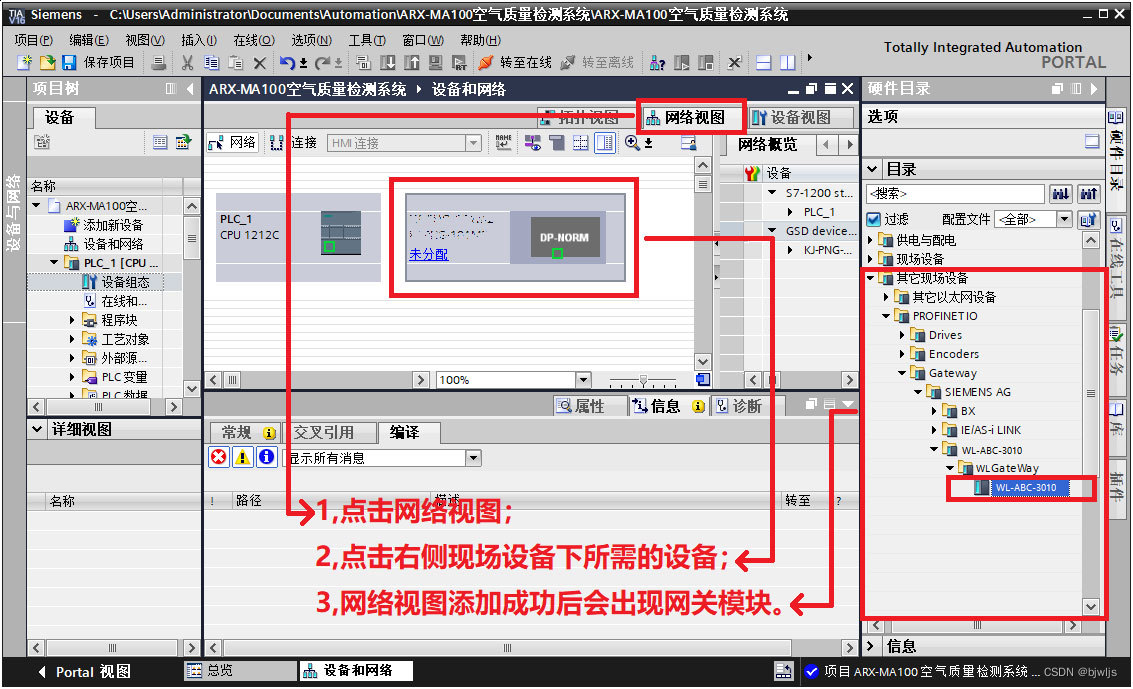Open the 工具(T) menu
The height and width of the screenshot is (689, 1133).
tap(367, 40)
